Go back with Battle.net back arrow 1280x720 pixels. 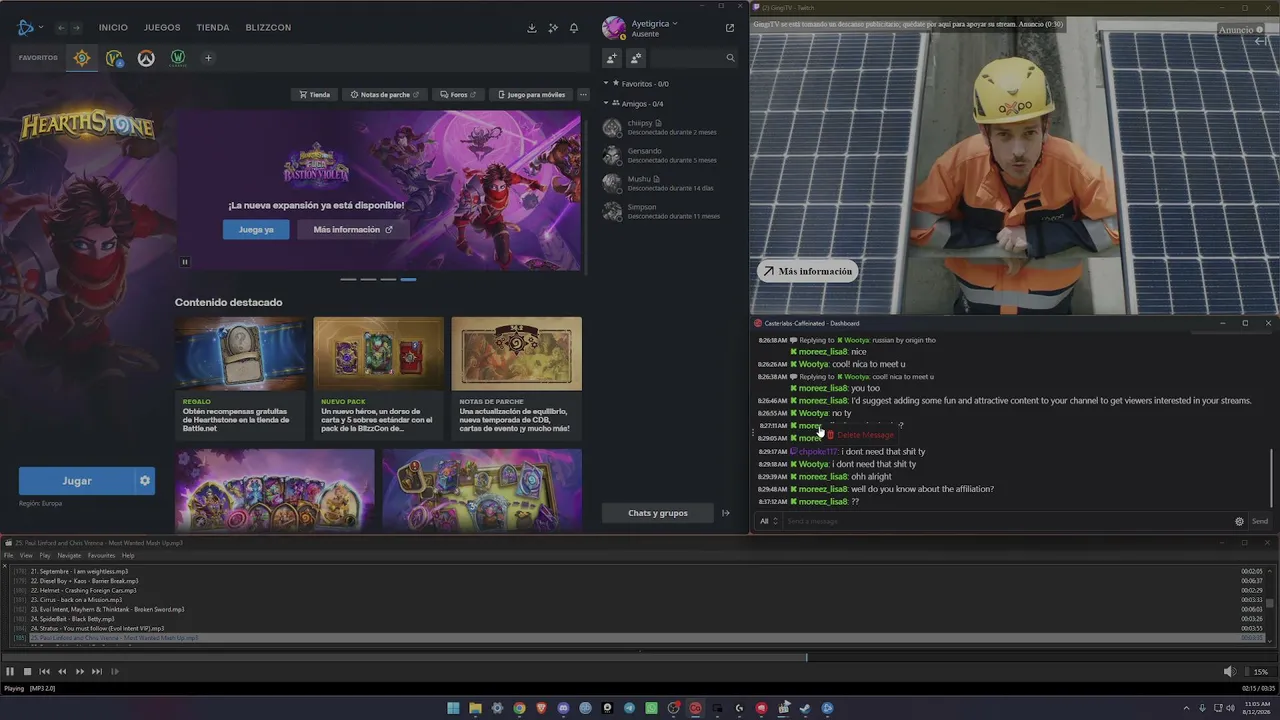click(61, 28)
